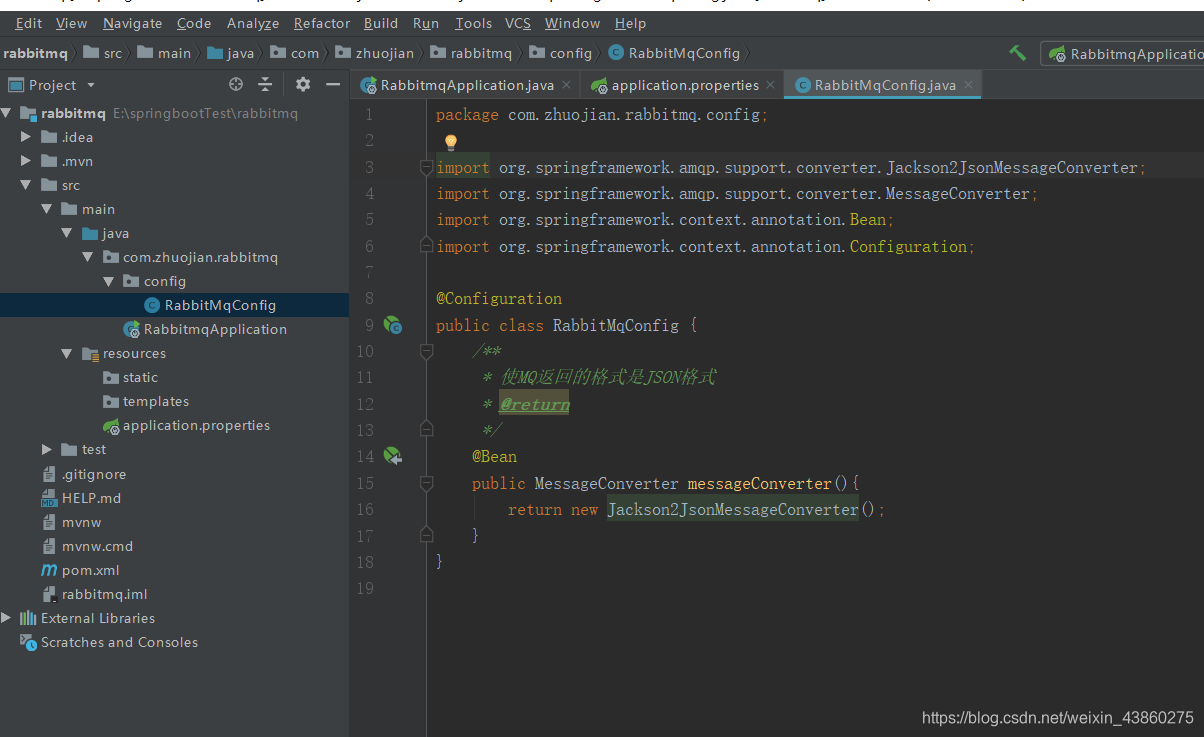Open the Help menu

(x=630, y=23)
